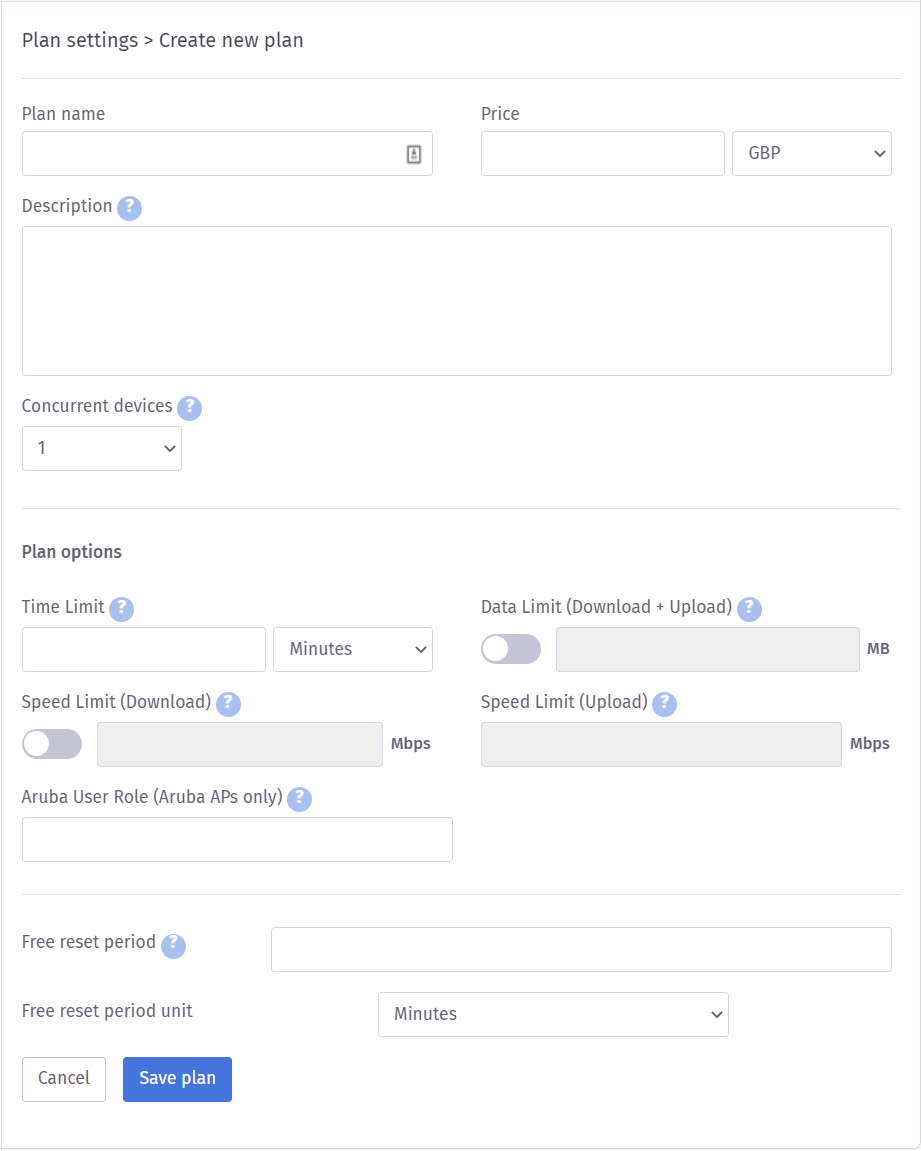
Task: Click the Time Limit help icon
Action: [121, 609]
